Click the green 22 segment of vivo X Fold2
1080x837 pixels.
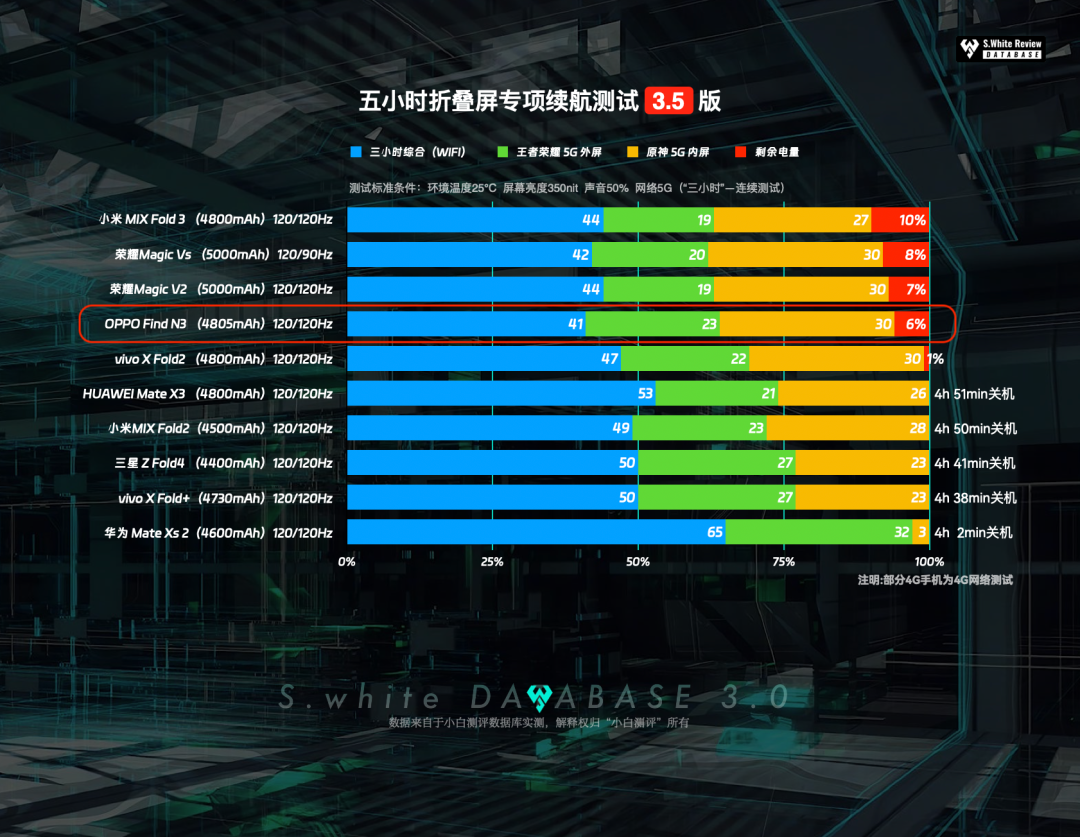685,358
